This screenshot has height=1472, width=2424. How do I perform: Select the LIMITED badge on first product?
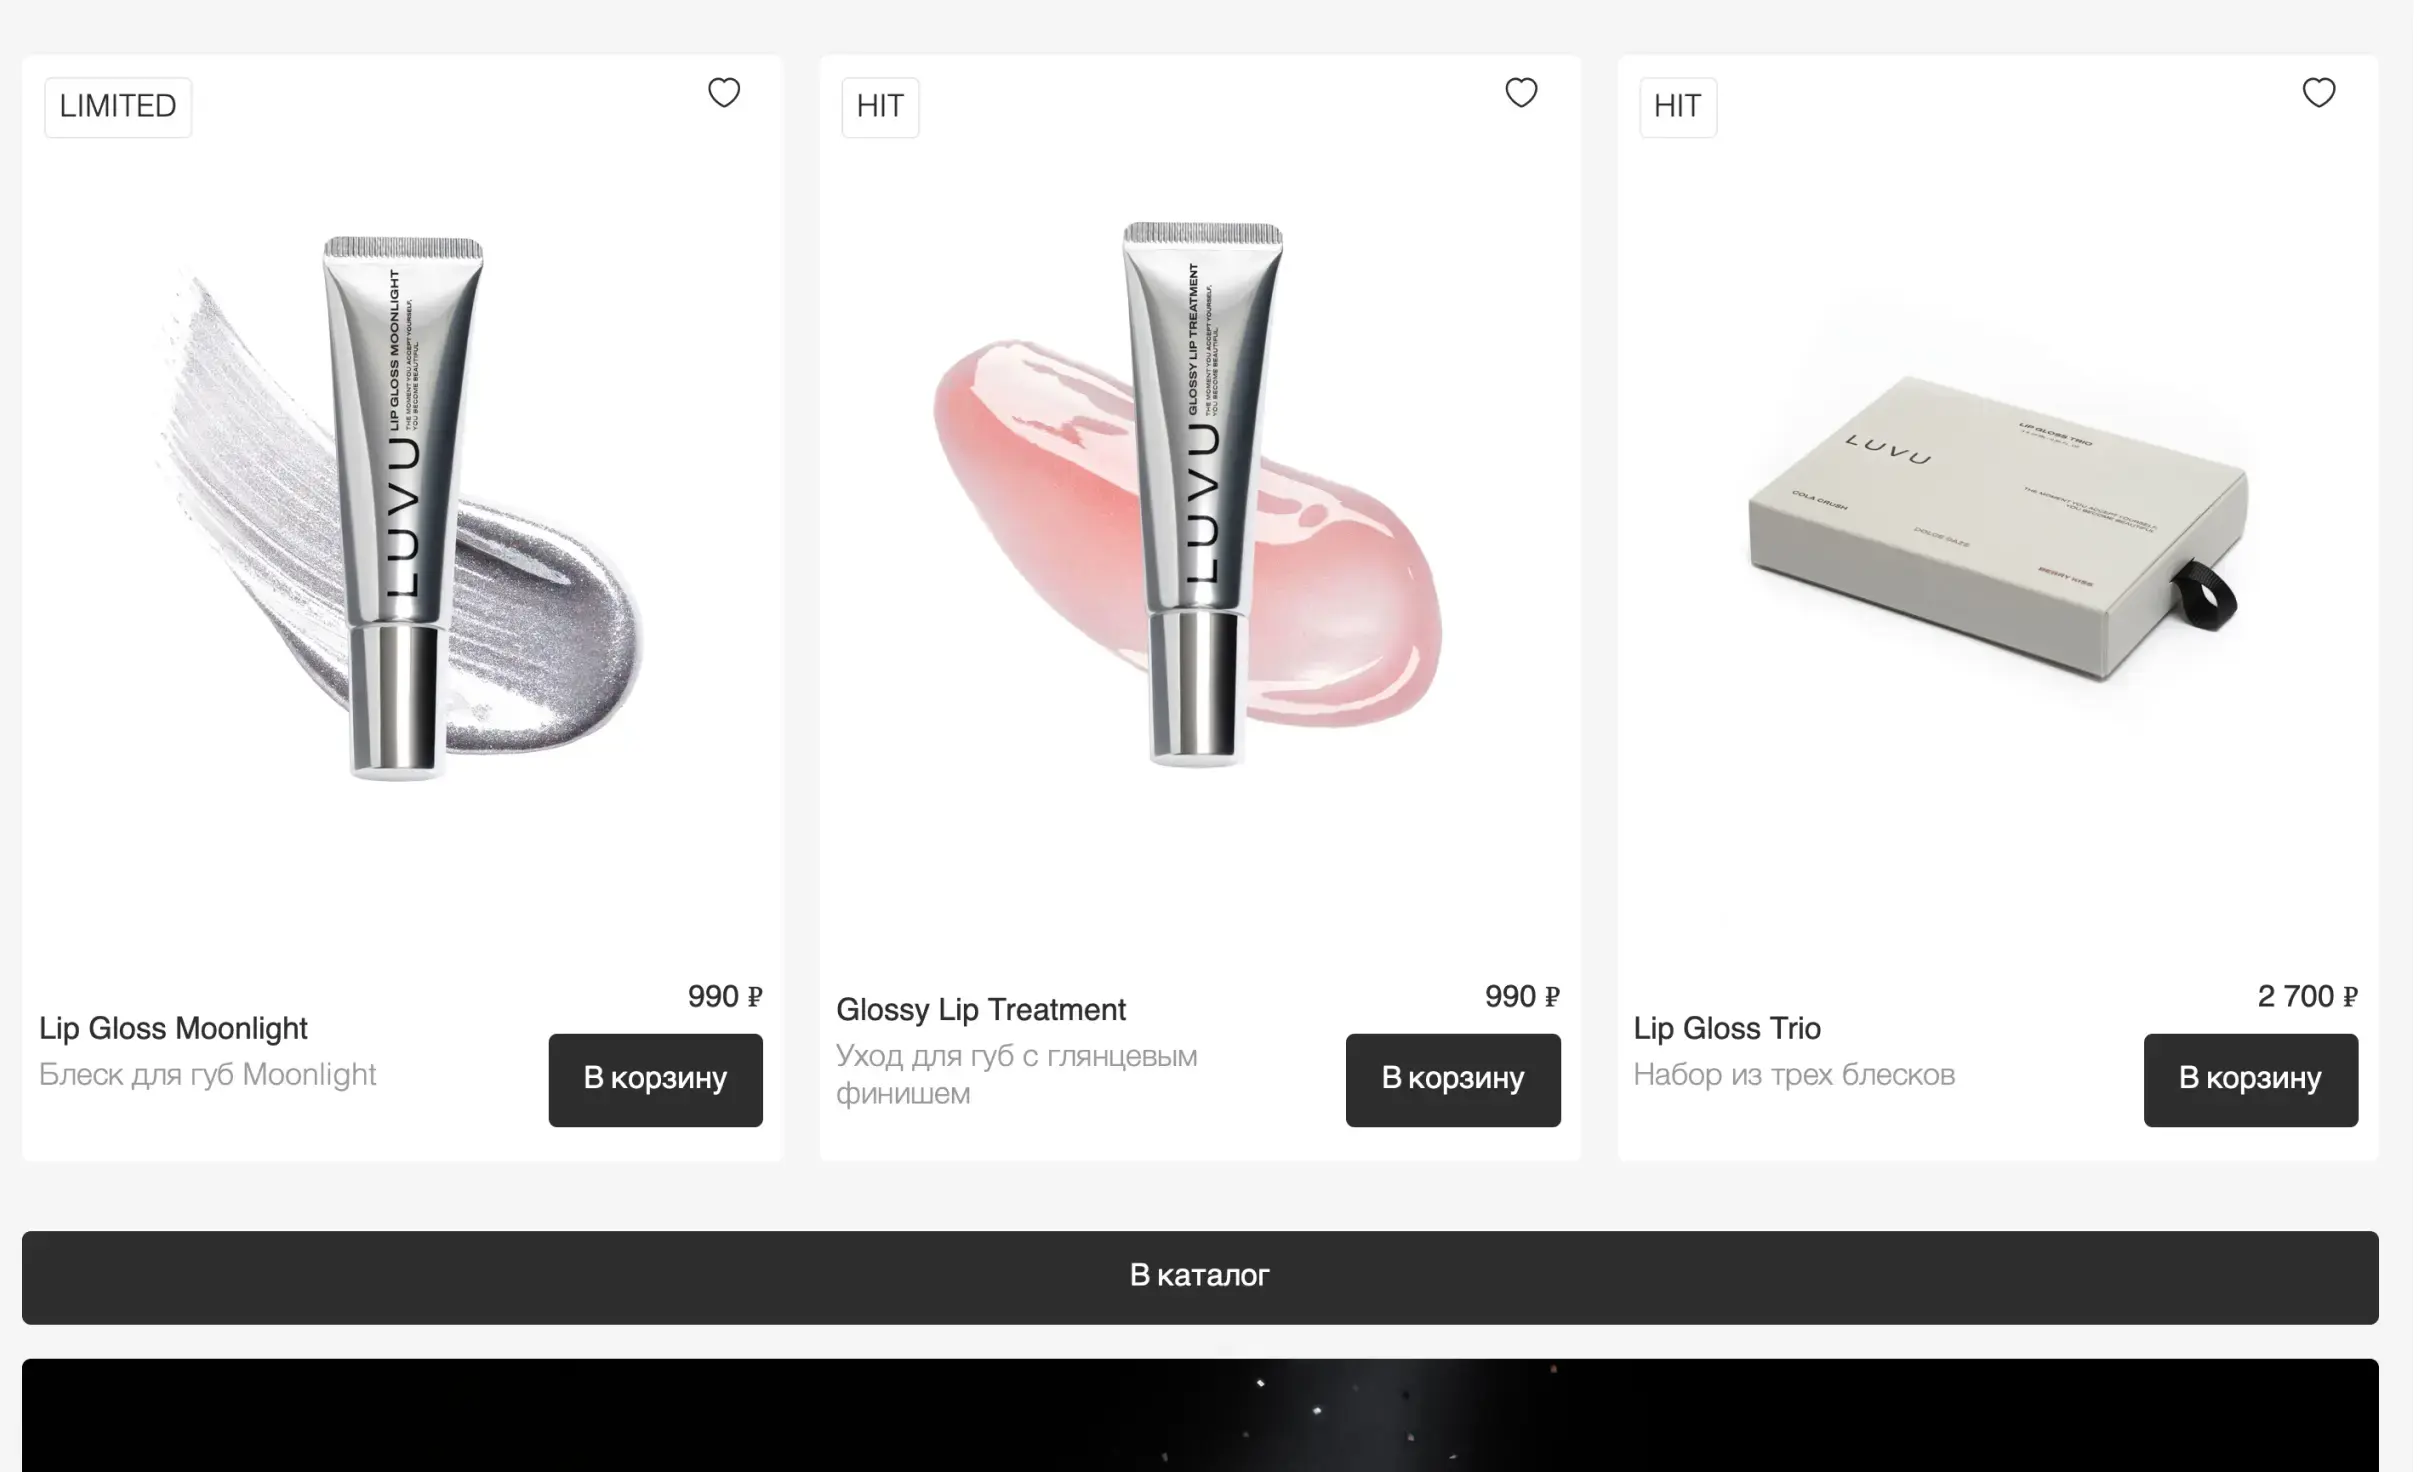click(x=118, y=107)
